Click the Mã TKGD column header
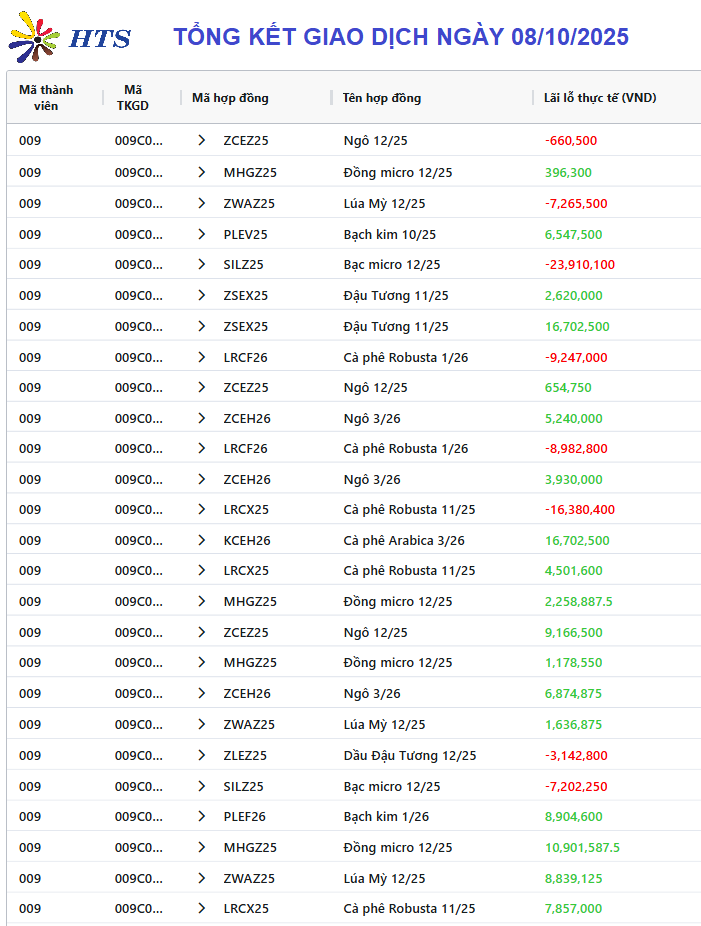Image resolution: width=701 pixels, height=926 pixels. point(132,97)
